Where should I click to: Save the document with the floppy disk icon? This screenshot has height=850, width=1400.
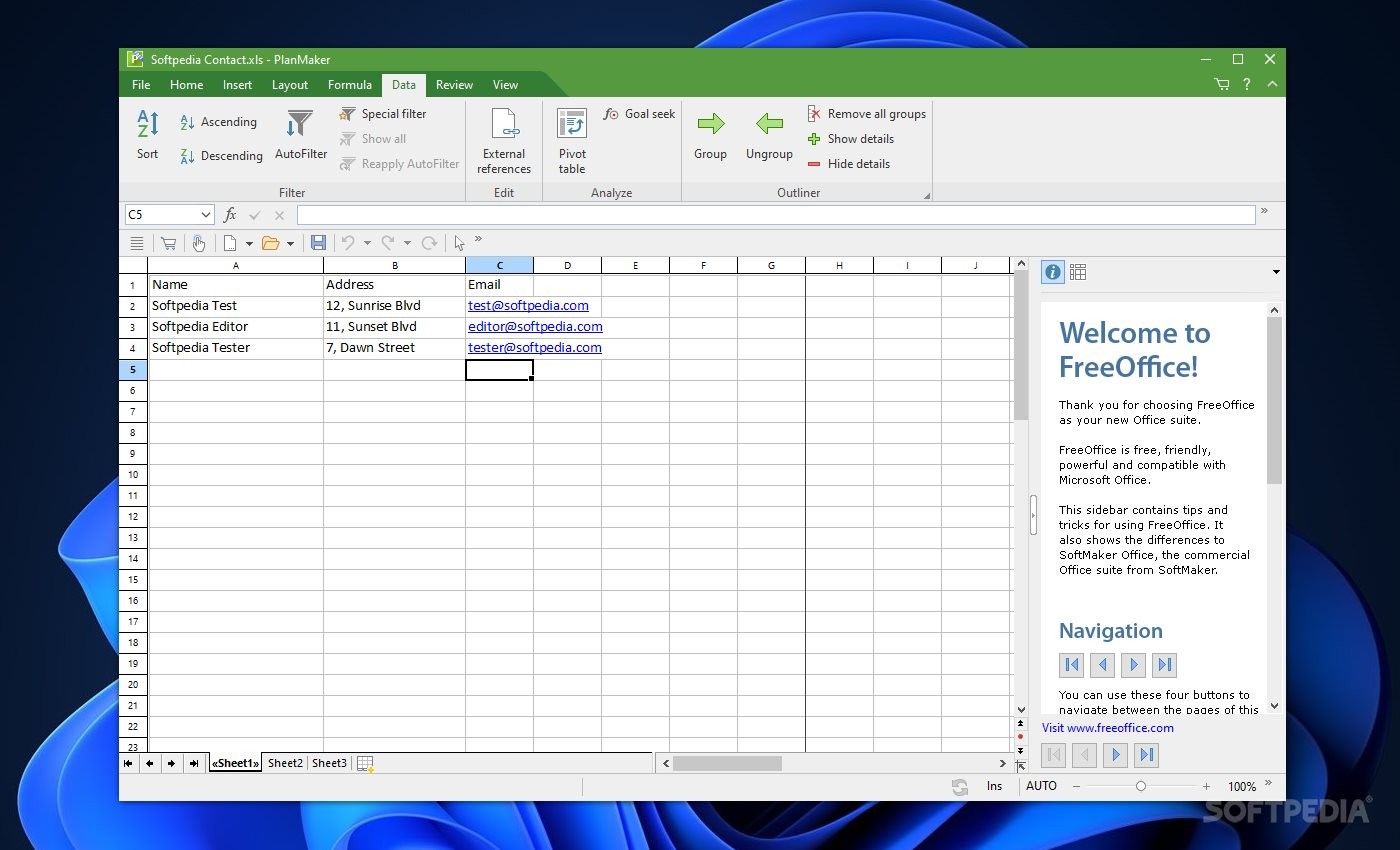tap(318, 243)
